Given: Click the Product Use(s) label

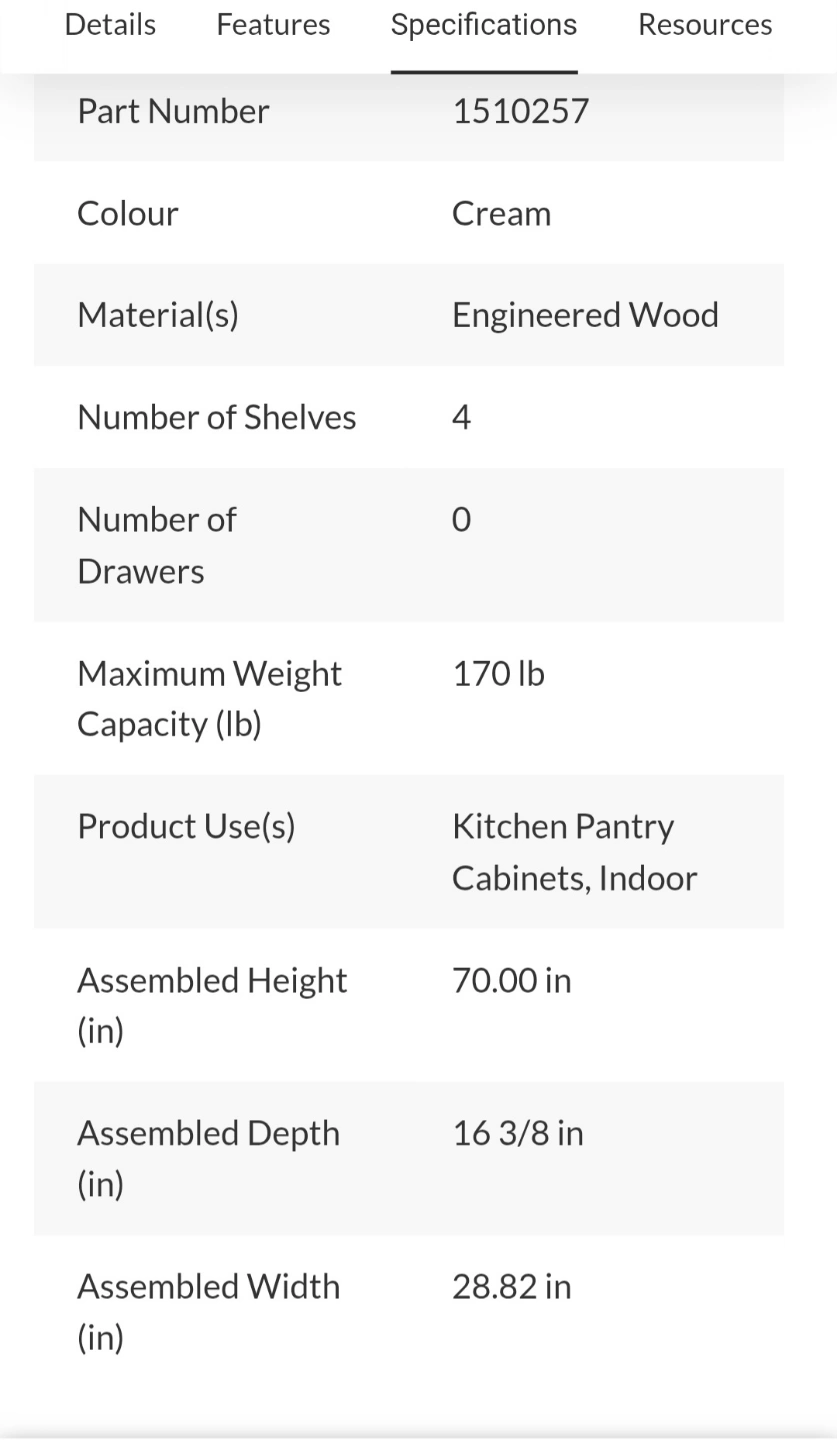Looking at the screenshot, I should point(186,826).
